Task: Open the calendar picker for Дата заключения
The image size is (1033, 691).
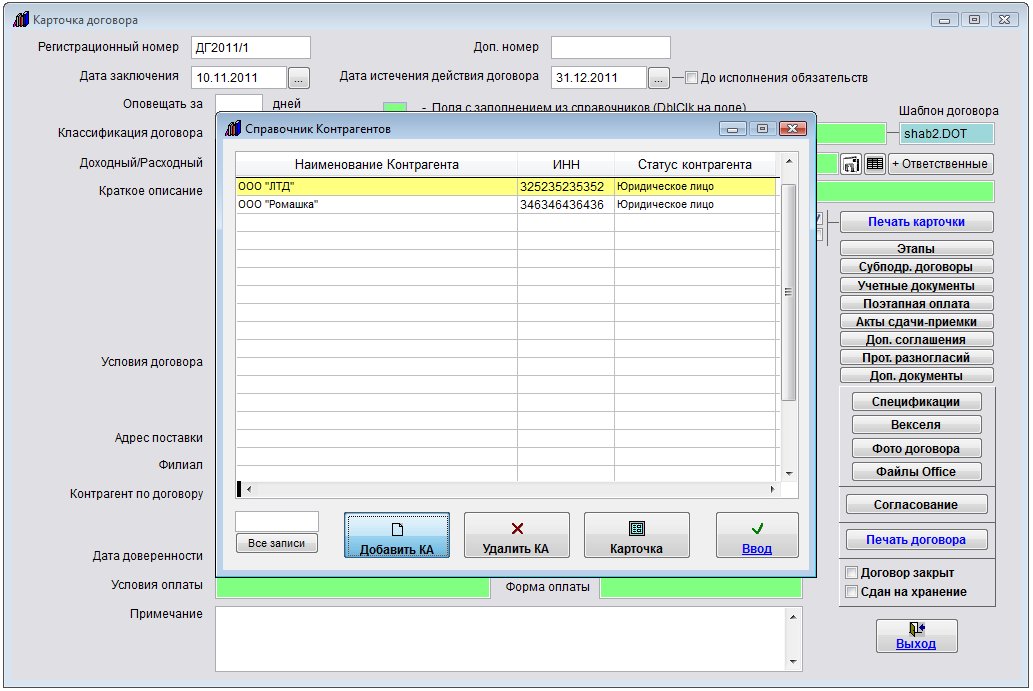Action: [298, 78]
